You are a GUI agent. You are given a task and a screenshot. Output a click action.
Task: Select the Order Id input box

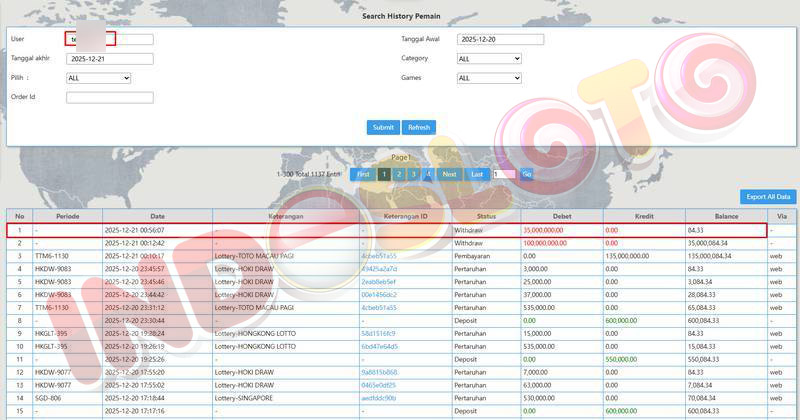pyautogui.click(x=110, y=98)
